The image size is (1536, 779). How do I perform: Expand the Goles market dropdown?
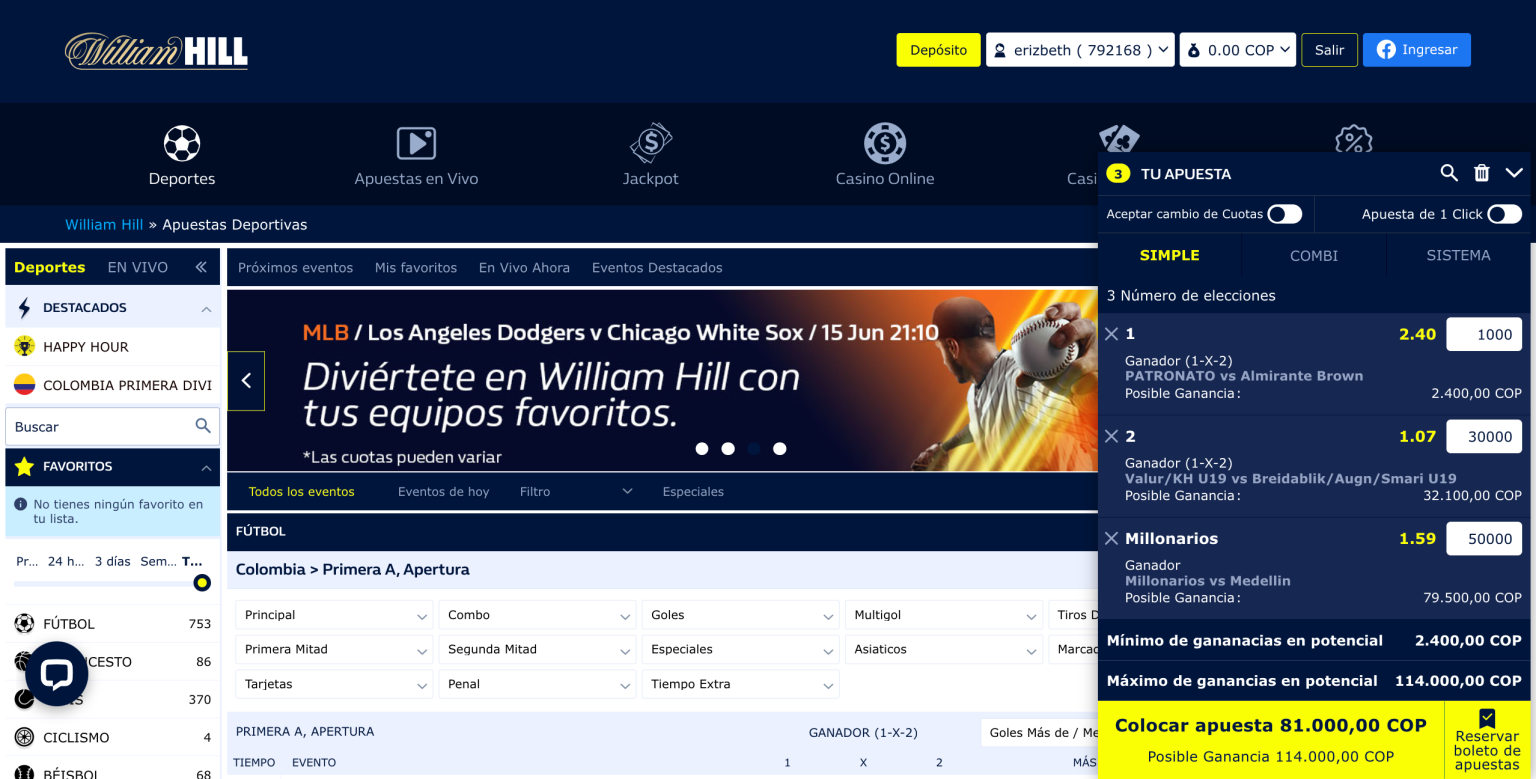pos(740,615)
